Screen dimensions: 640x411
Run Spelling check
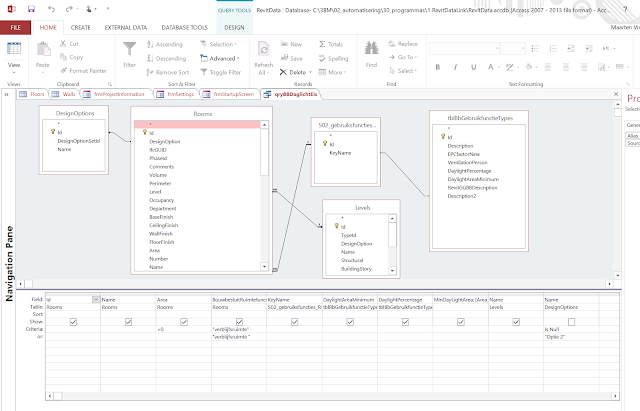click(333, 58)
